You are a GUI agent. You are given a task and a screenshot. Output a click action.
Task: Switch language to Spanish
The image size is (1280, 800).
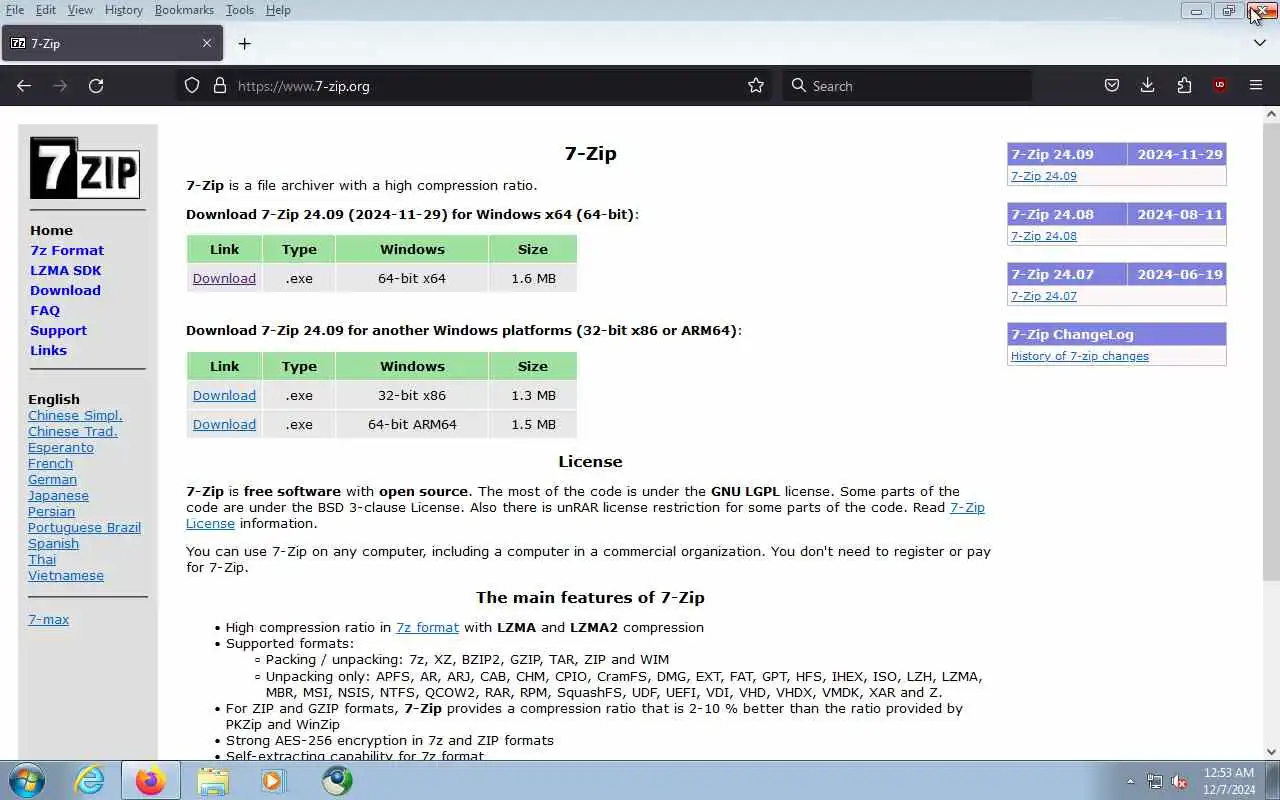53,543
